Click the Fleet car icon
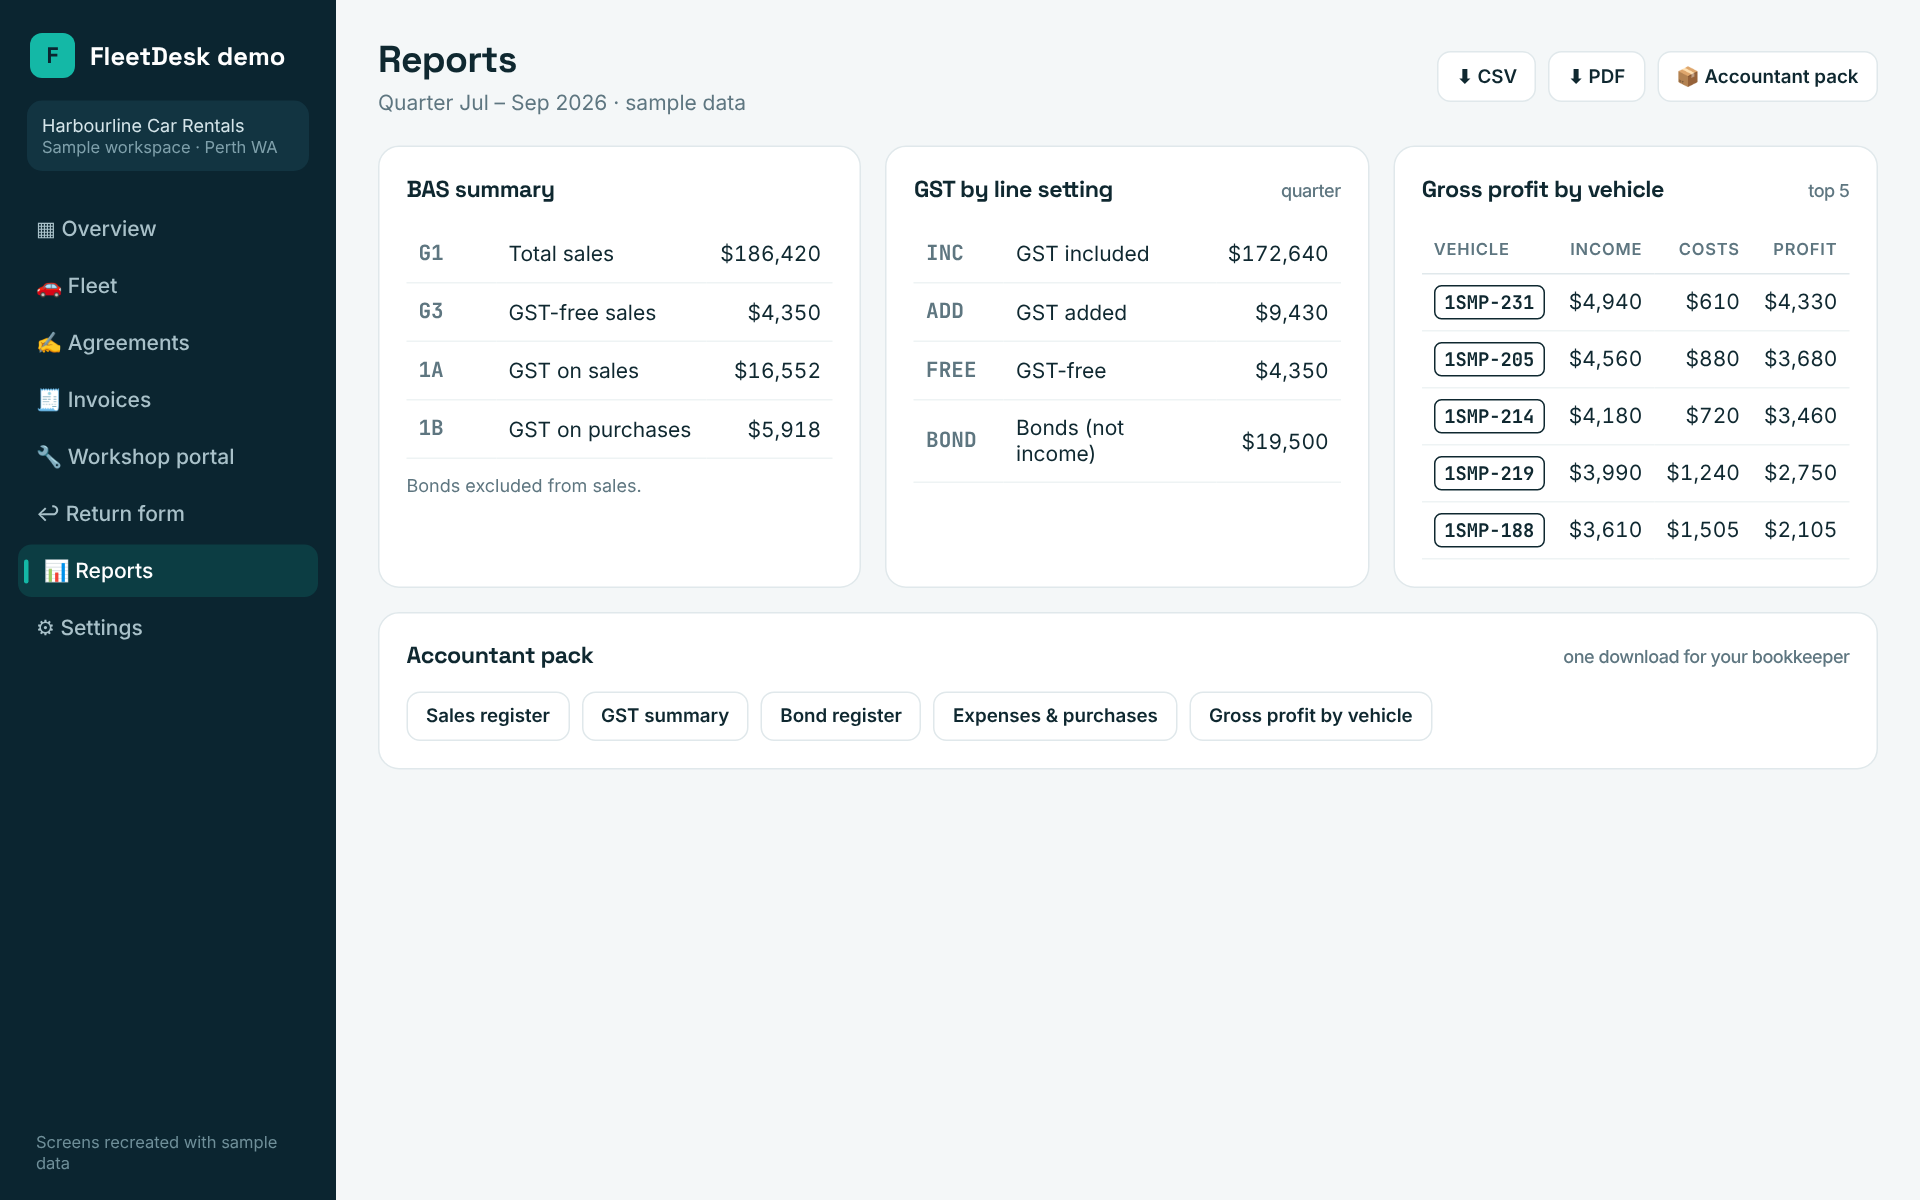 coord(49,287)
